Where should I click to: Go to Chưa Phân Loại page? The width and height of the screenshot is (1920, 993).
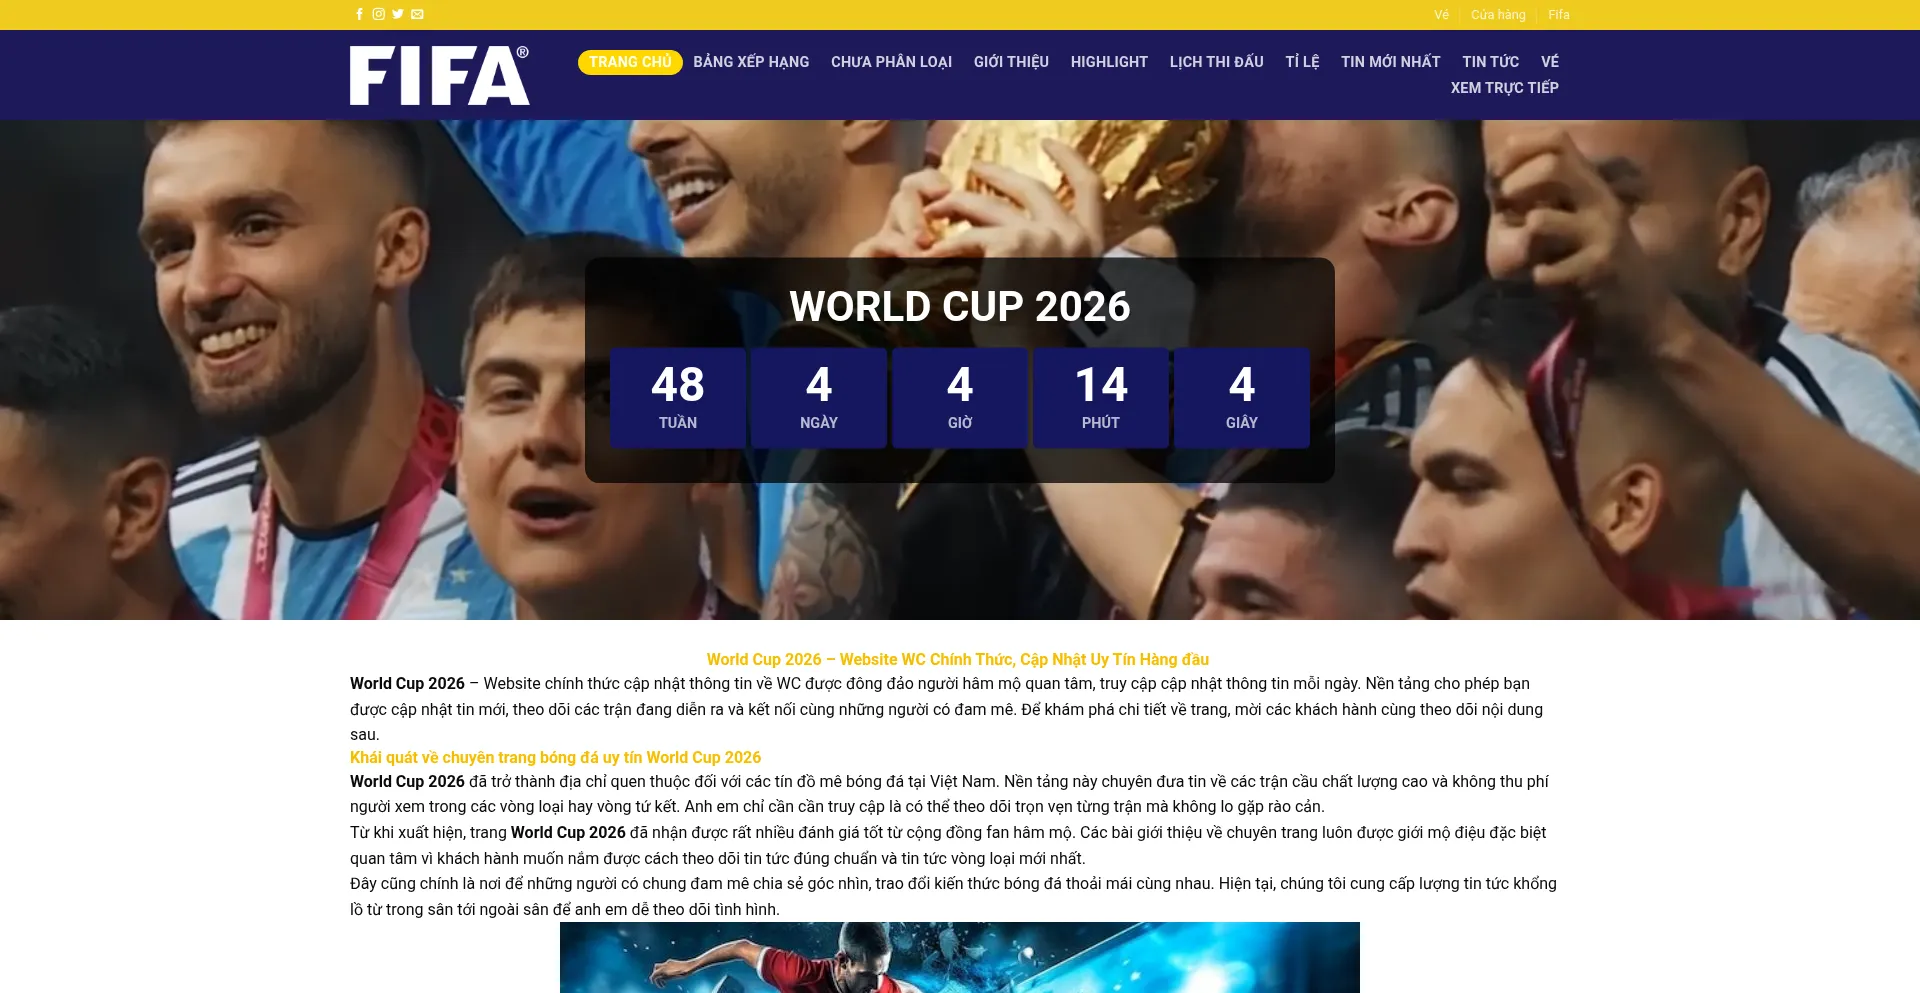(891, 62)
